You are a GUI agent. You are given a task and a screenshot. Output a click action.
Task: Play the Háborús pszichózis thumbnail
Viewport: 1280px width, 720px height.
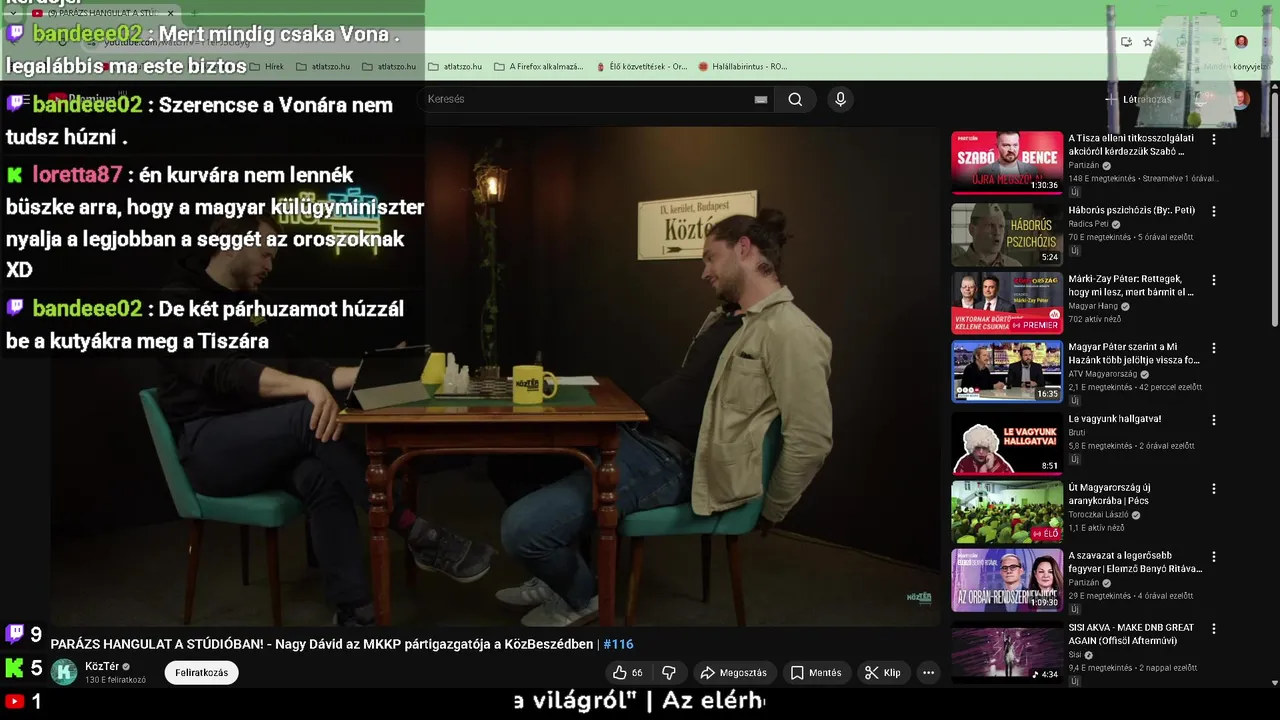coord(1007,234)
